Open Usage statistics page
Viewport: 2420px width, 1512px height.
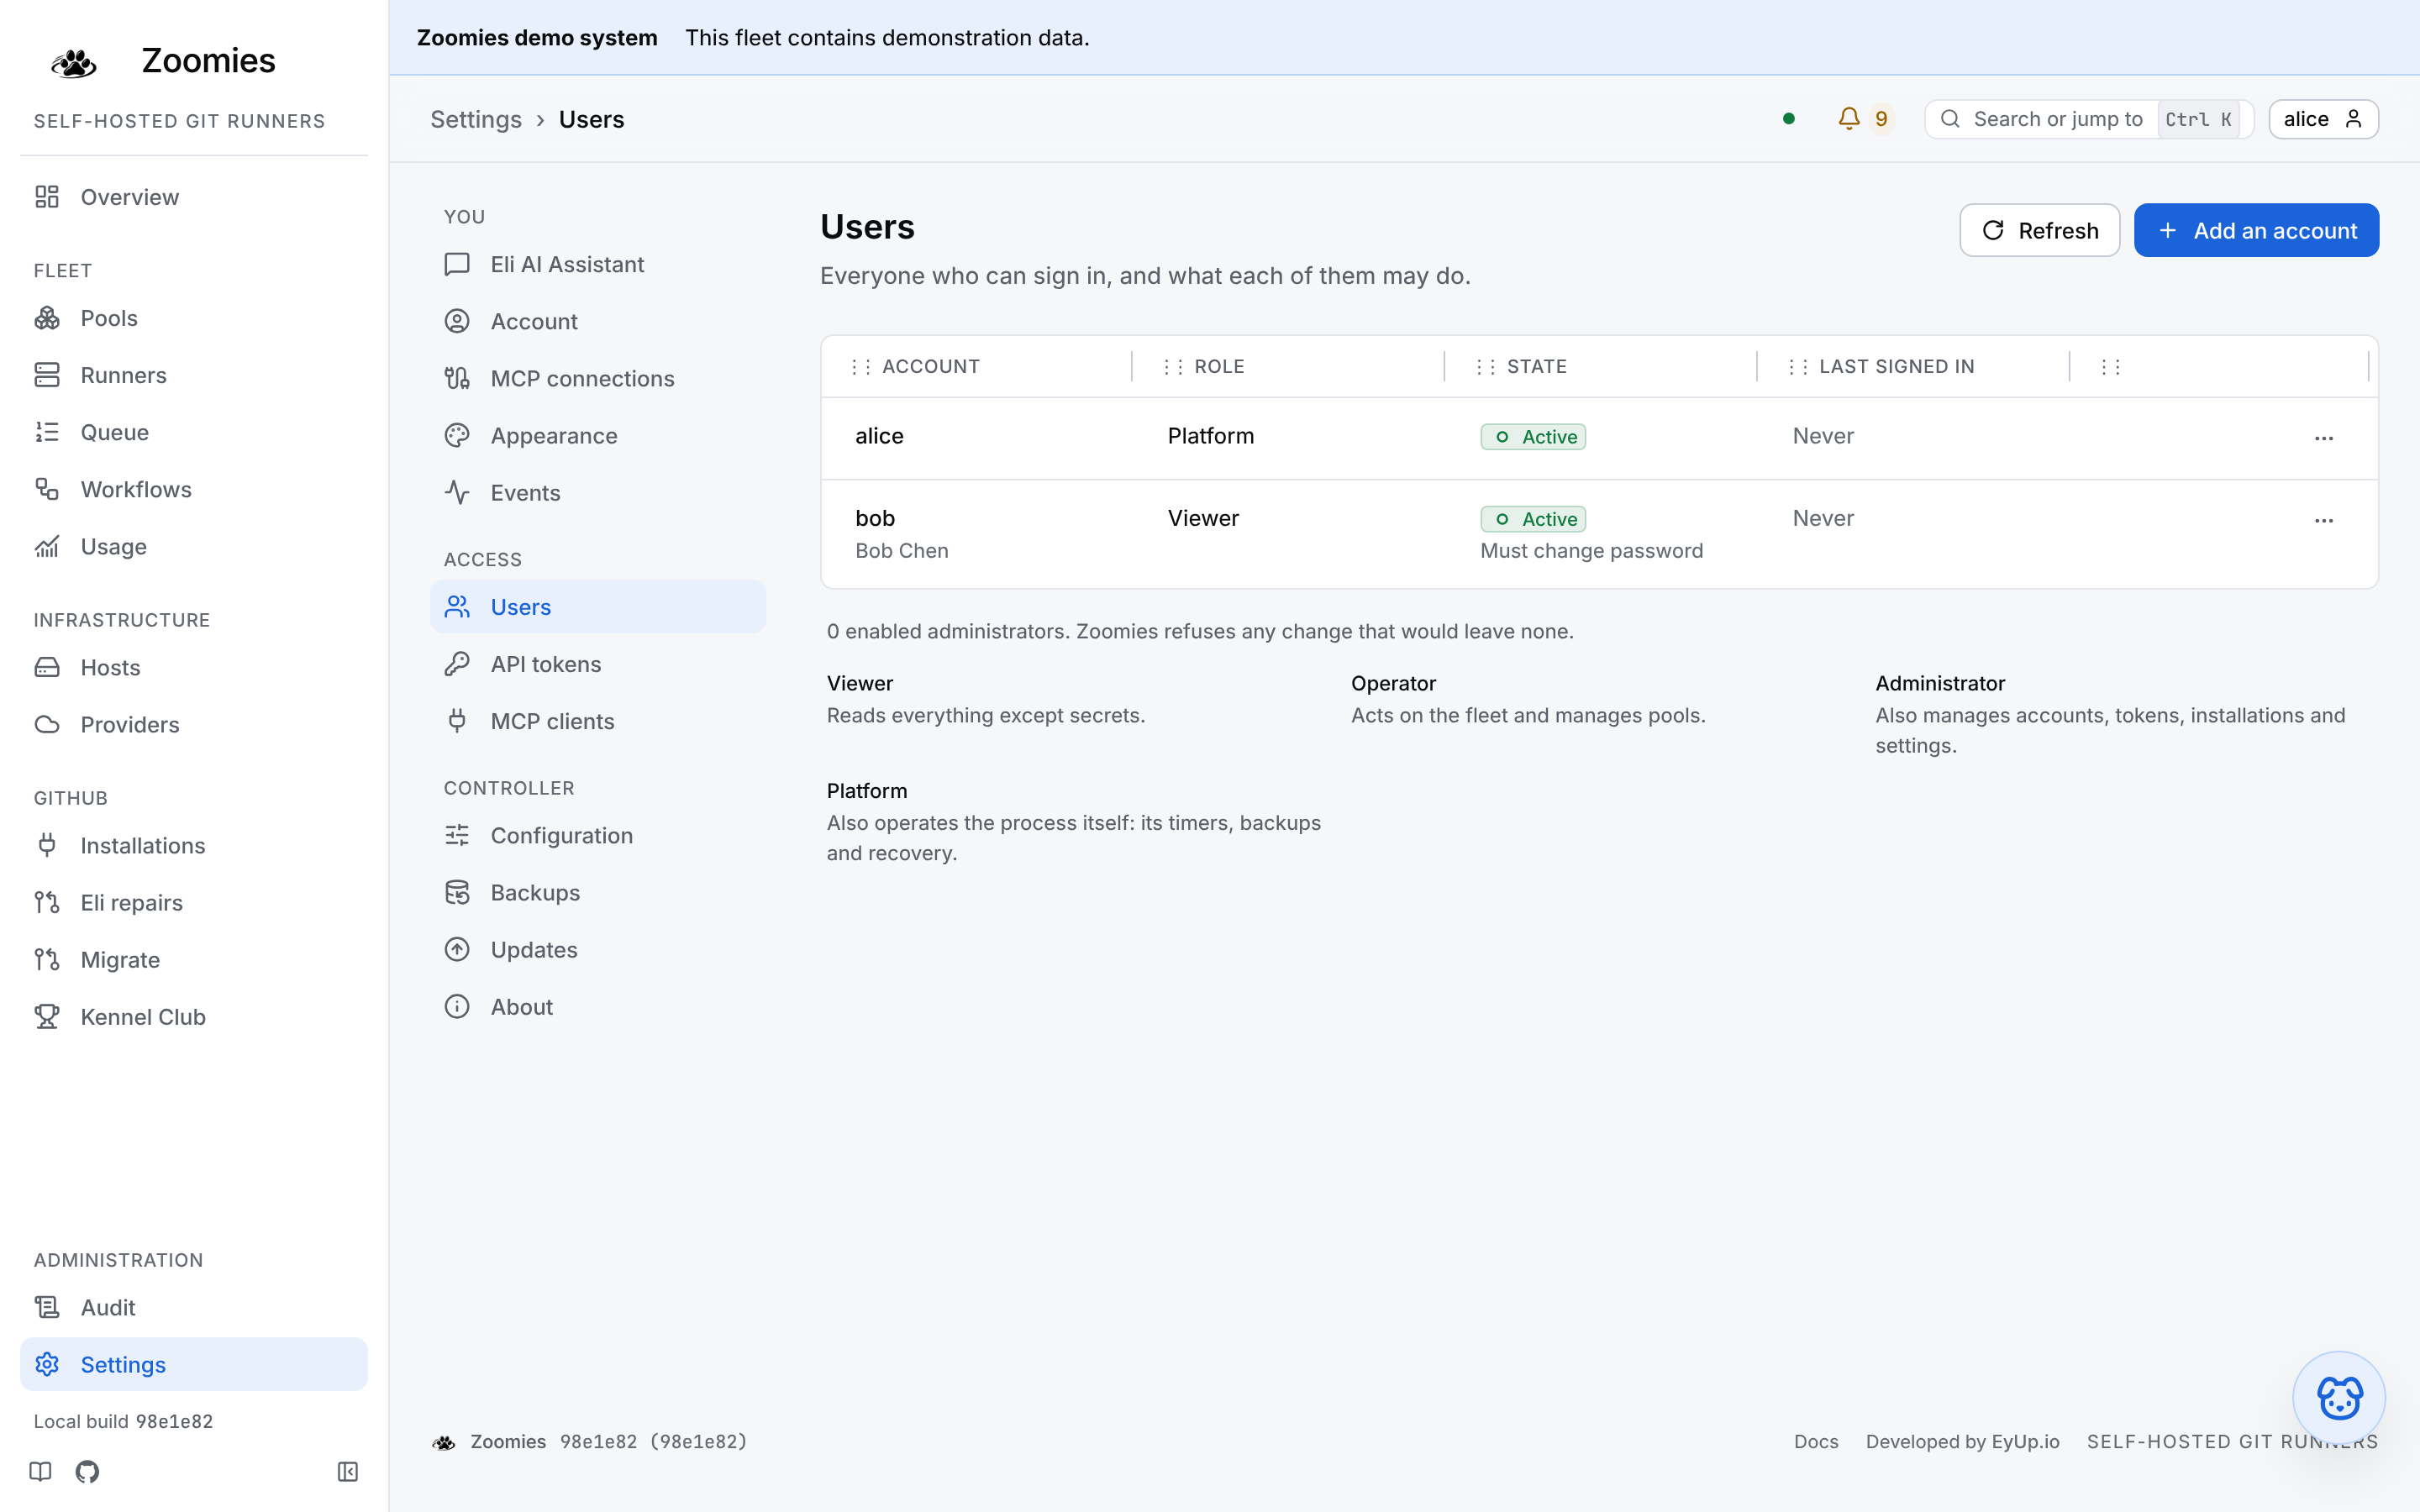pos(194,546)
